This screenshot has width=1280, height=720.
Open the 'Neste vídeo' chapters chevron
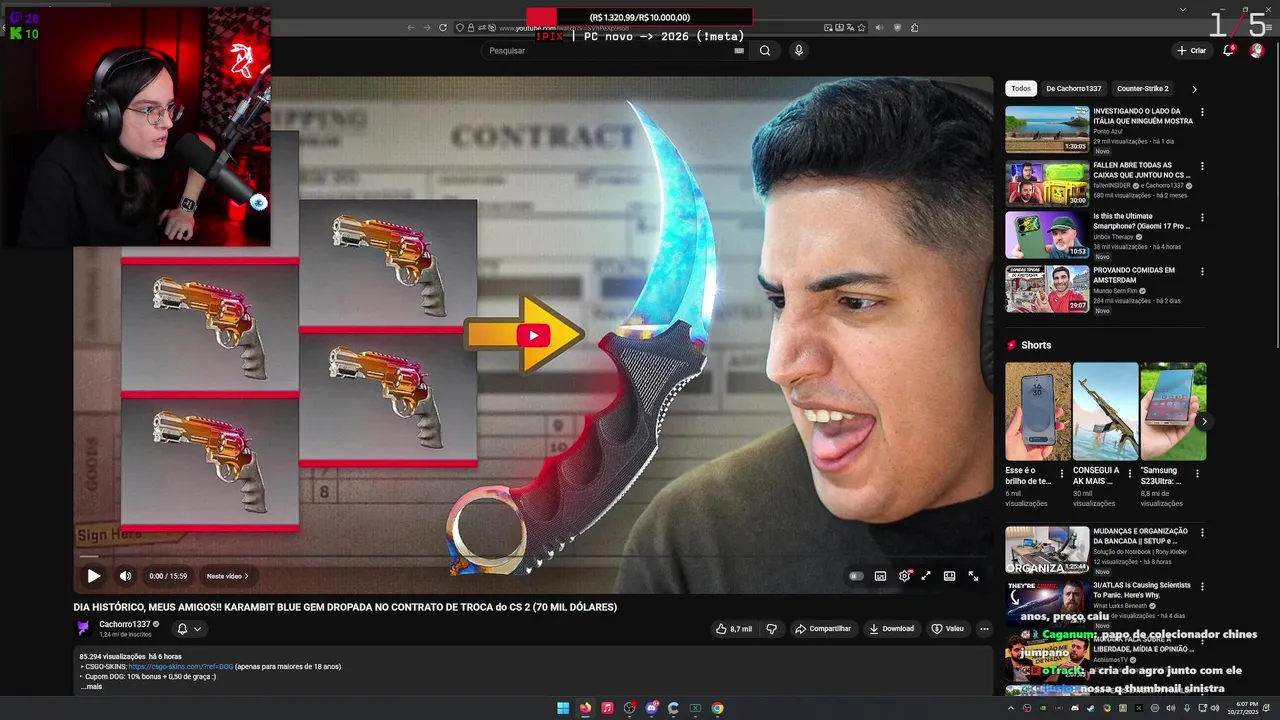[x=246, y=576]
